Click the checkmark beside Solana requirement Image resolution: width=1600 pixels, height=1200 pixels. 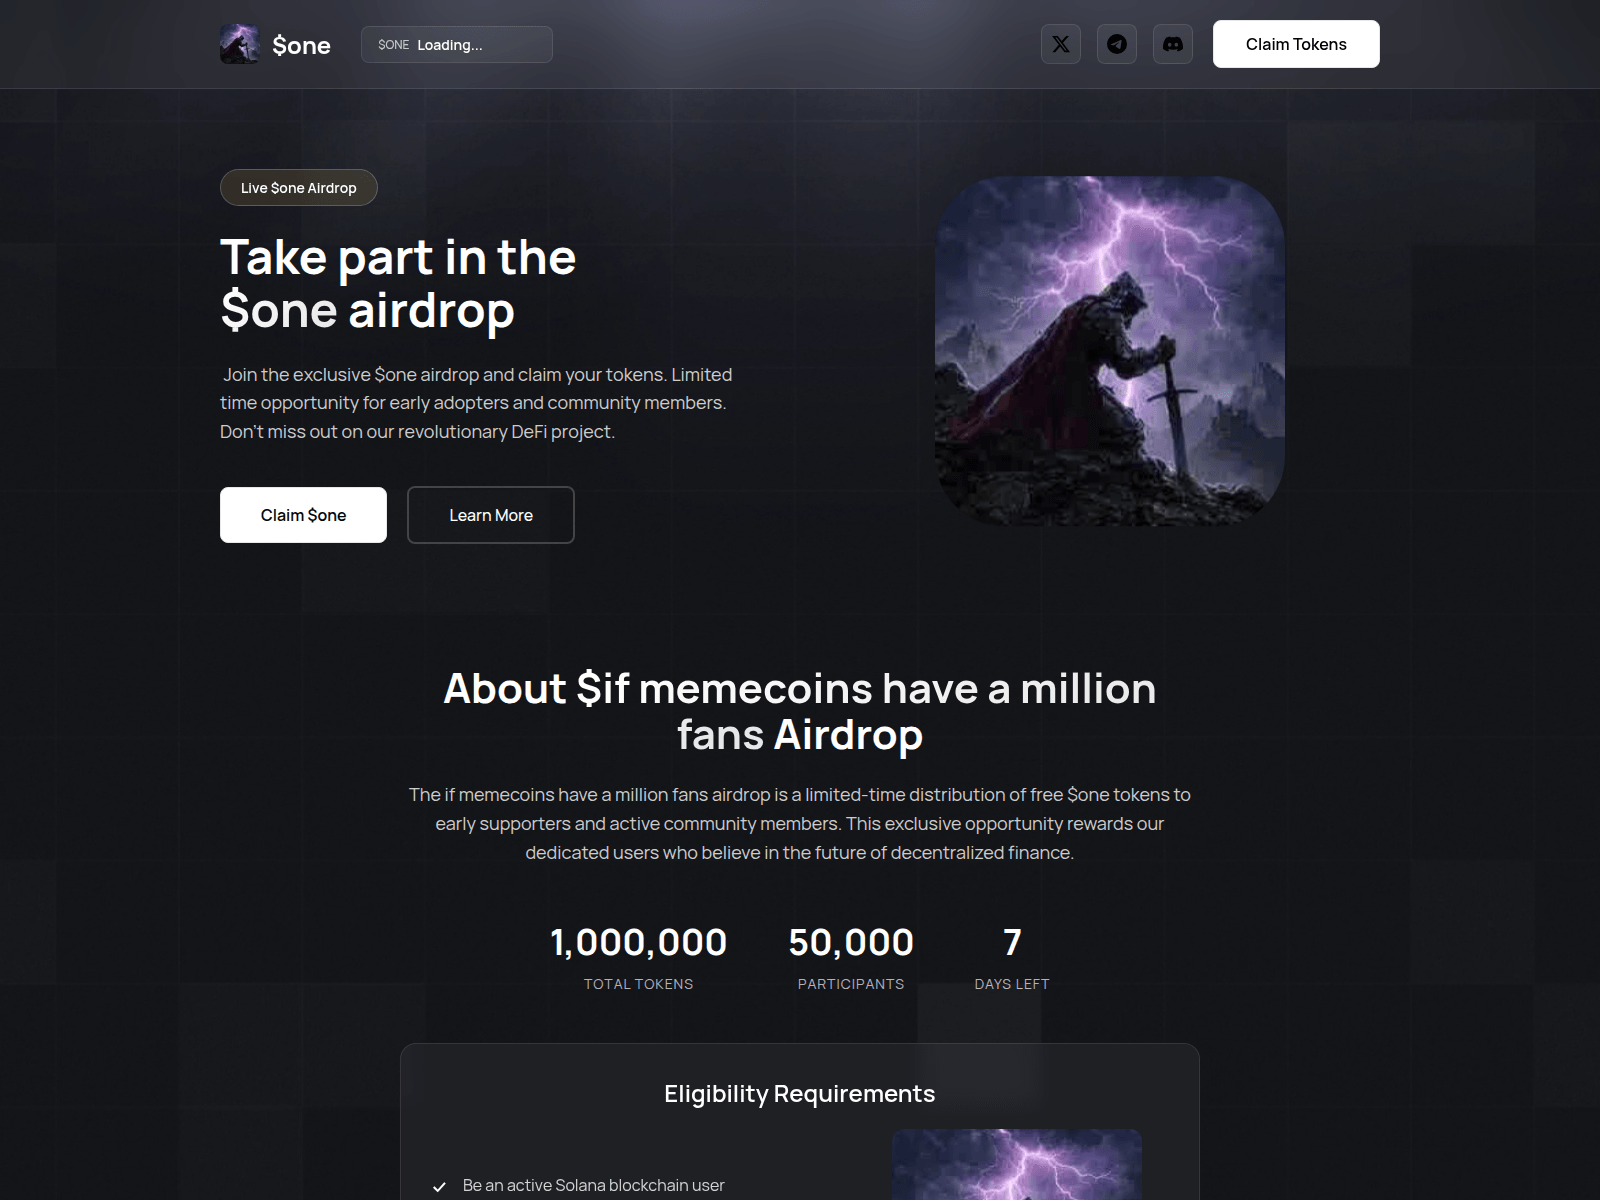[x=439, y=1186]
